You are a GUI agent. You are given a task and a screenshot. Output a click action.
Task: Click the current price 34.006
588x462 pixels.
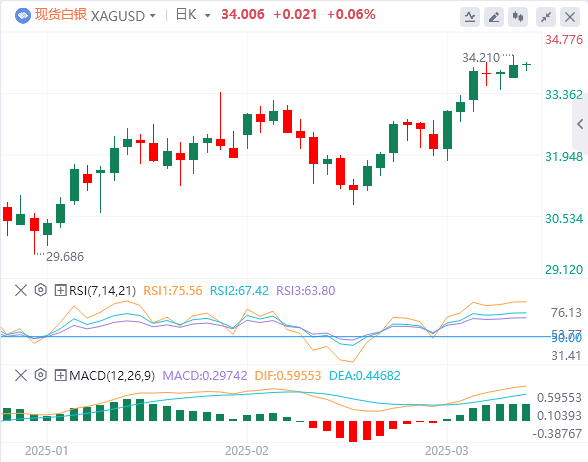click(x=243, y=15)
